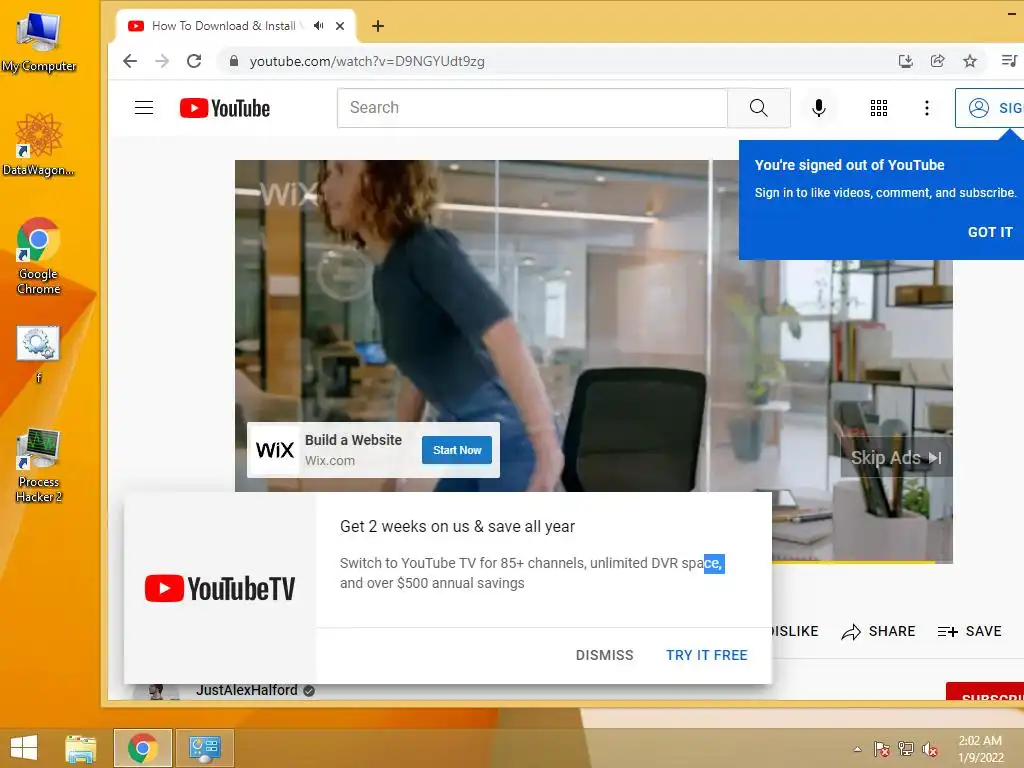Click the YouTube TV logo

tap(219, 588)
